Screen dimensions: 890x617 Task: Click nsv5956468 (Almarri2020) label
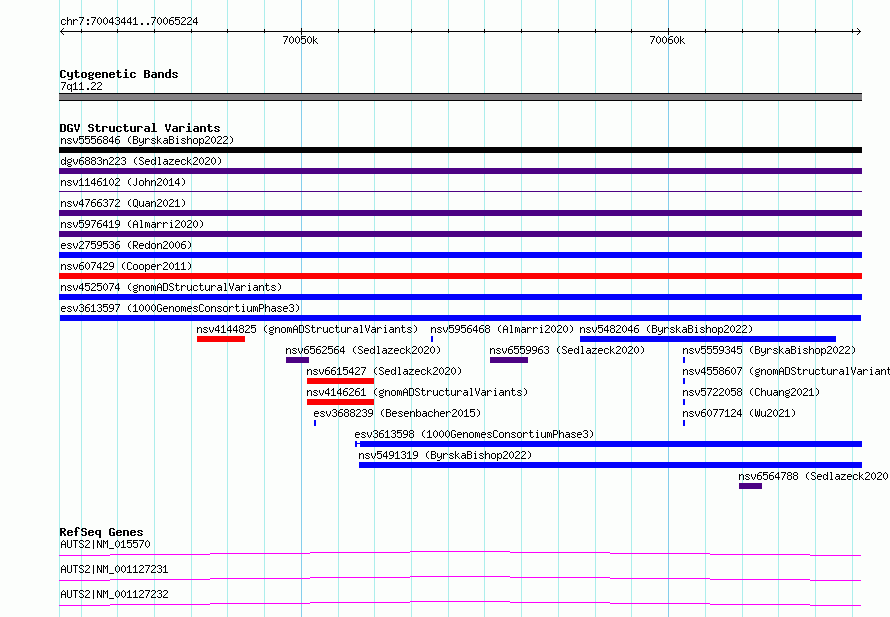[x=502, y=329]
